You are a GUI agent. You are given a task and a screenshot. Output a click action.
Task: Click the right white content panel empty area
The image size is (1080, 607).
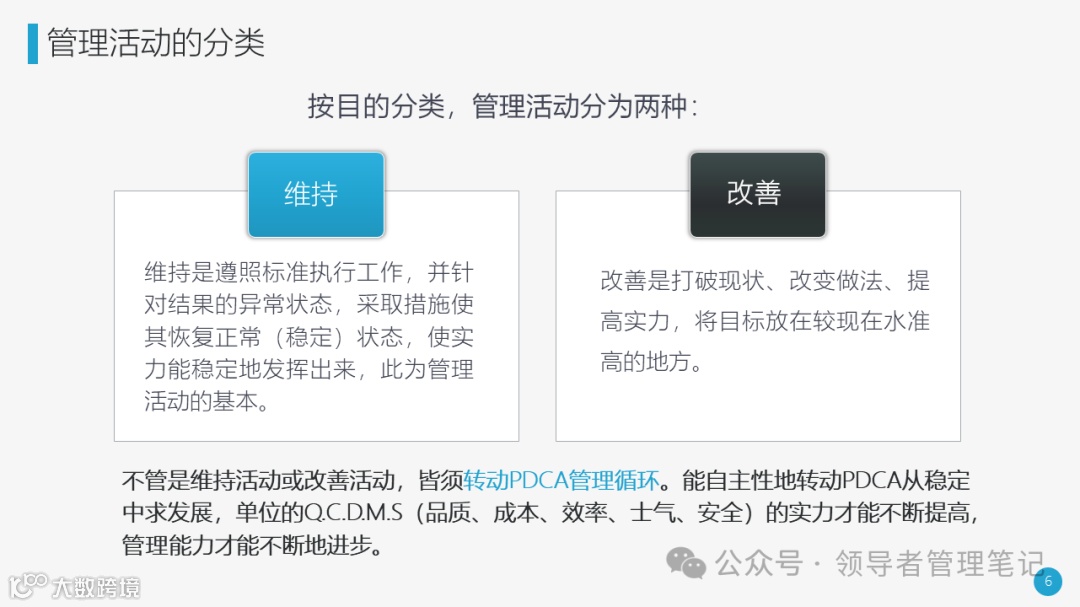click(x=758, y=408)
